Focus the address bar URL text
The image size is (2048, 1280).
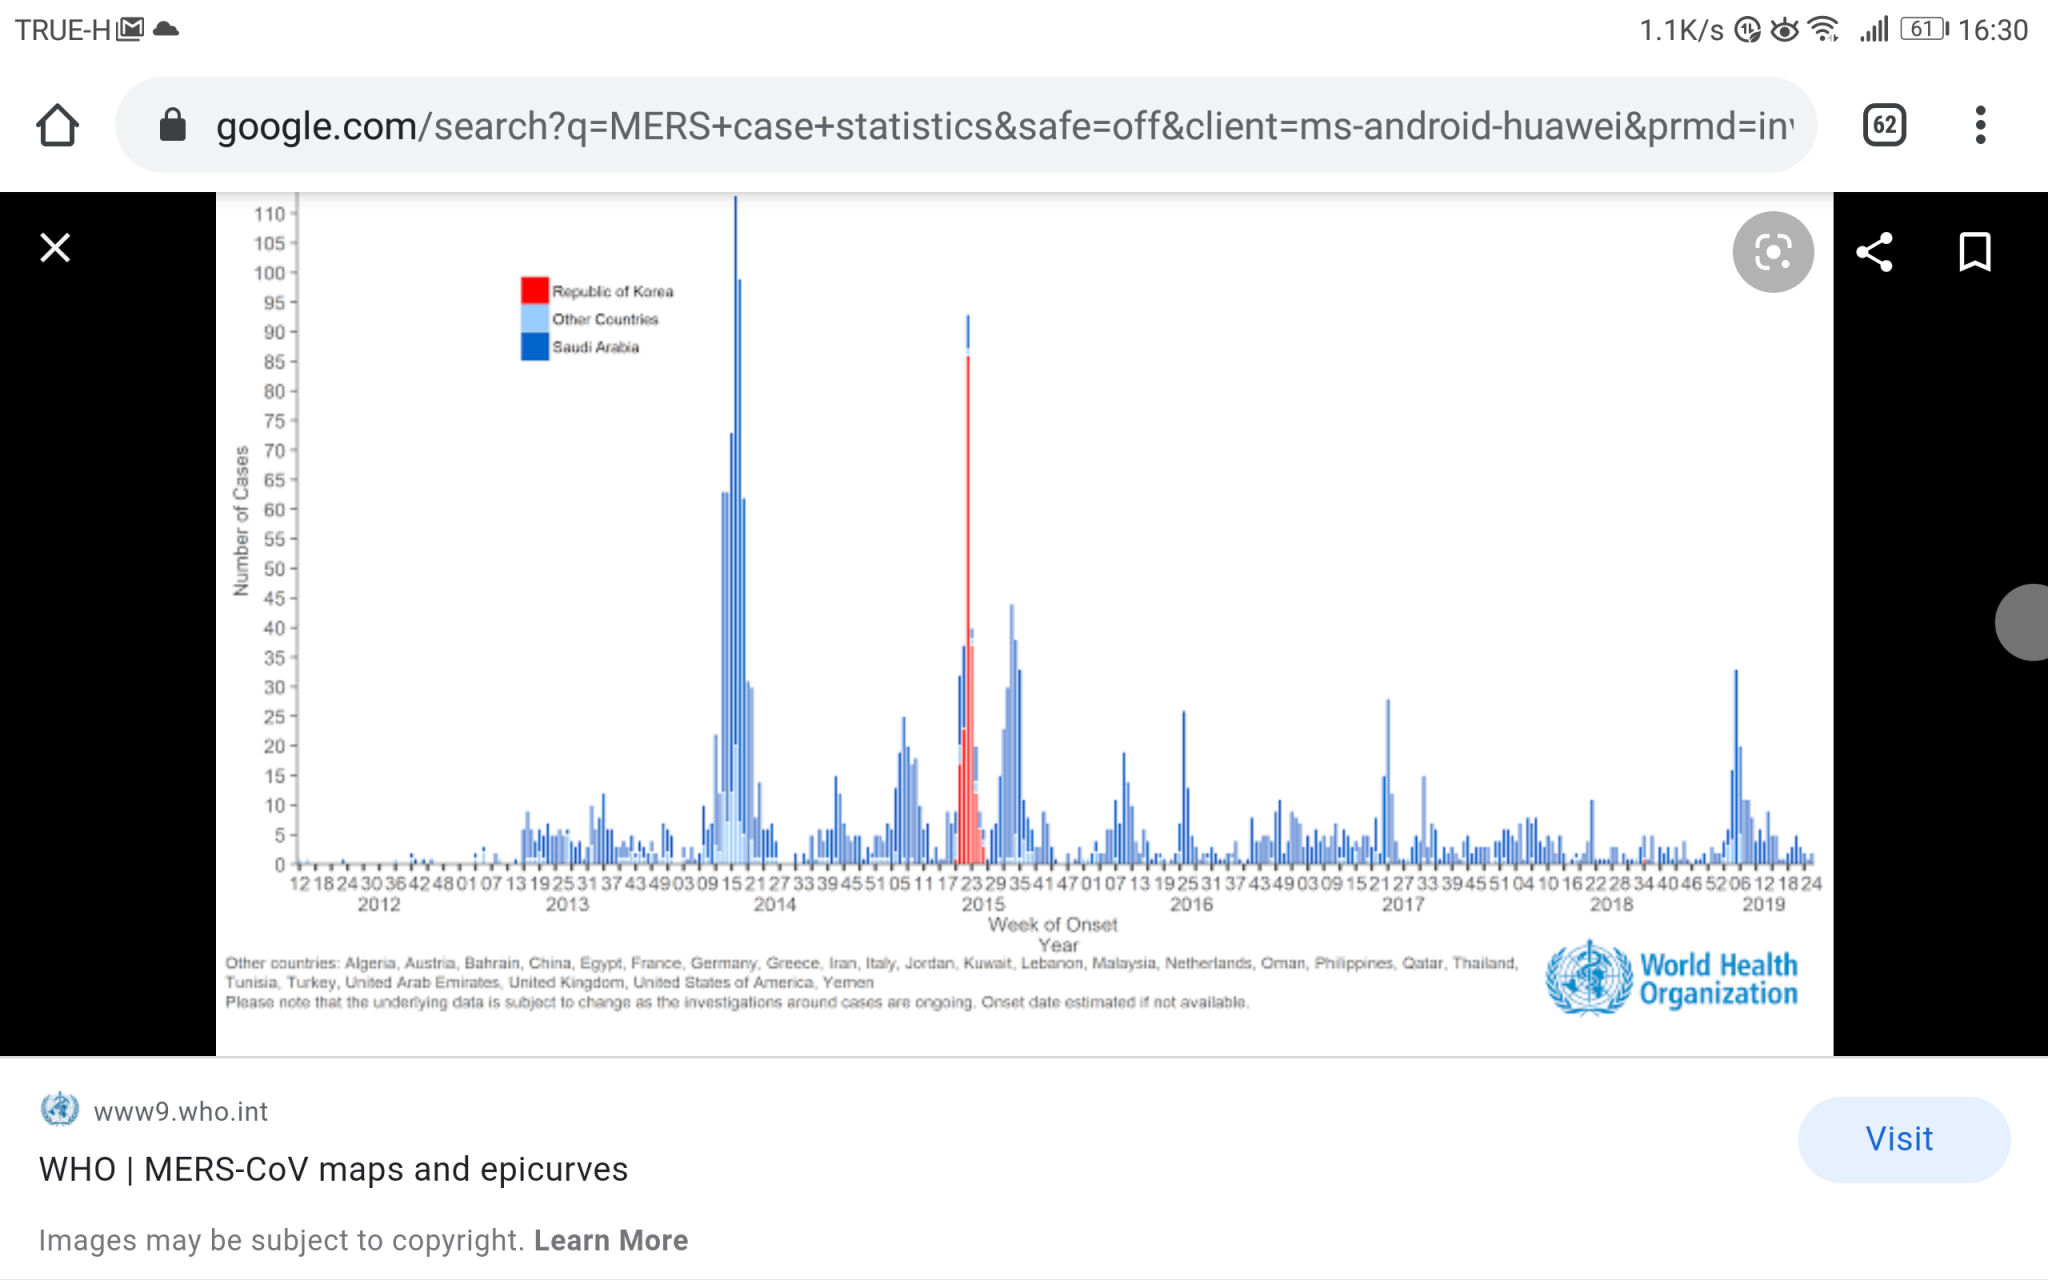pos(1000,126)
